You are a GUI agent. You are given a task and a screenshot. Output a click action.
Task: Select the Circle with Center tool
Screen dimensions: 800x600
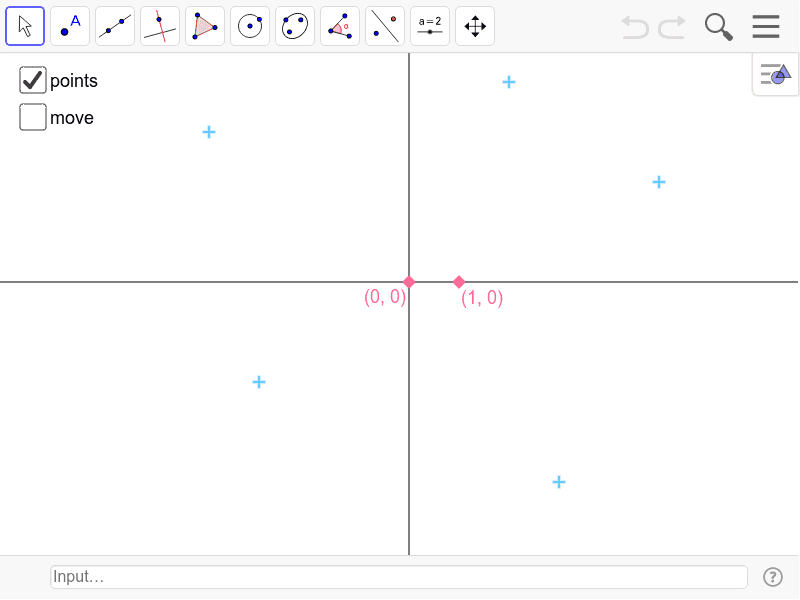[x=250, y=26]
